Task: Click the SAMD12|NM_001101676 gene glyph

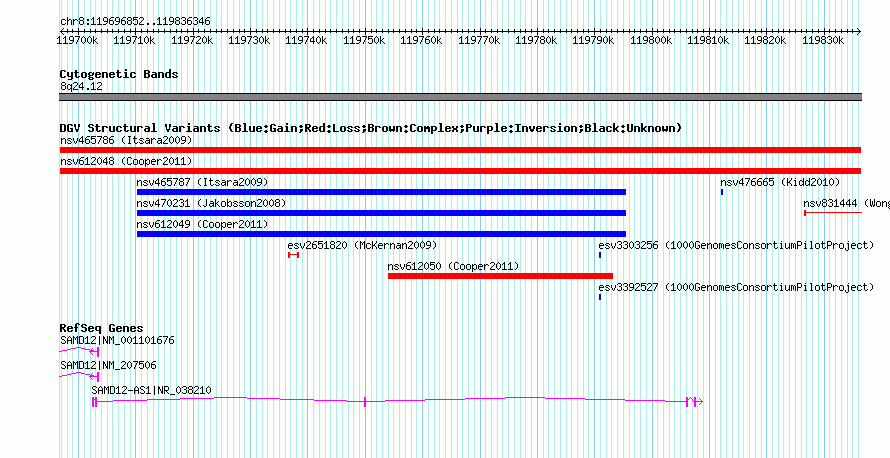Action: tap(79, 352)
